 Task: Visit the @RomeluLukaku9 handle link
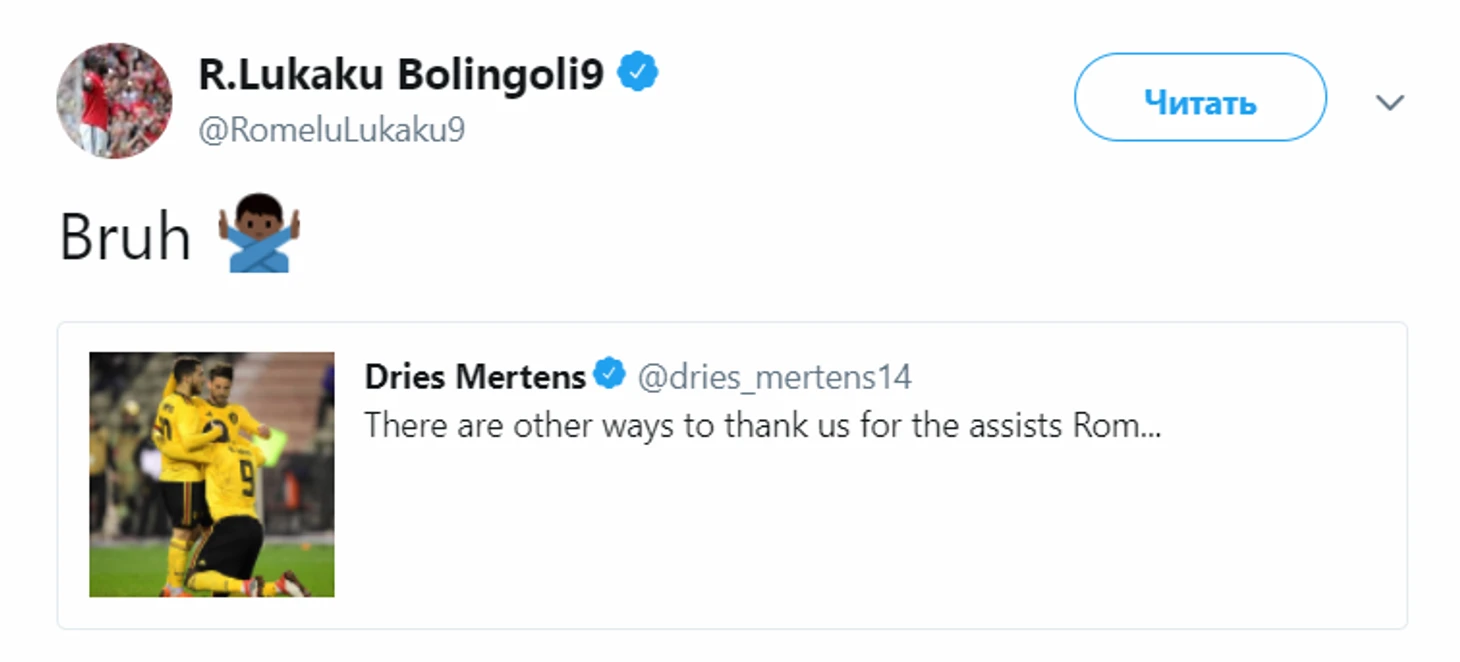[332, 131]
